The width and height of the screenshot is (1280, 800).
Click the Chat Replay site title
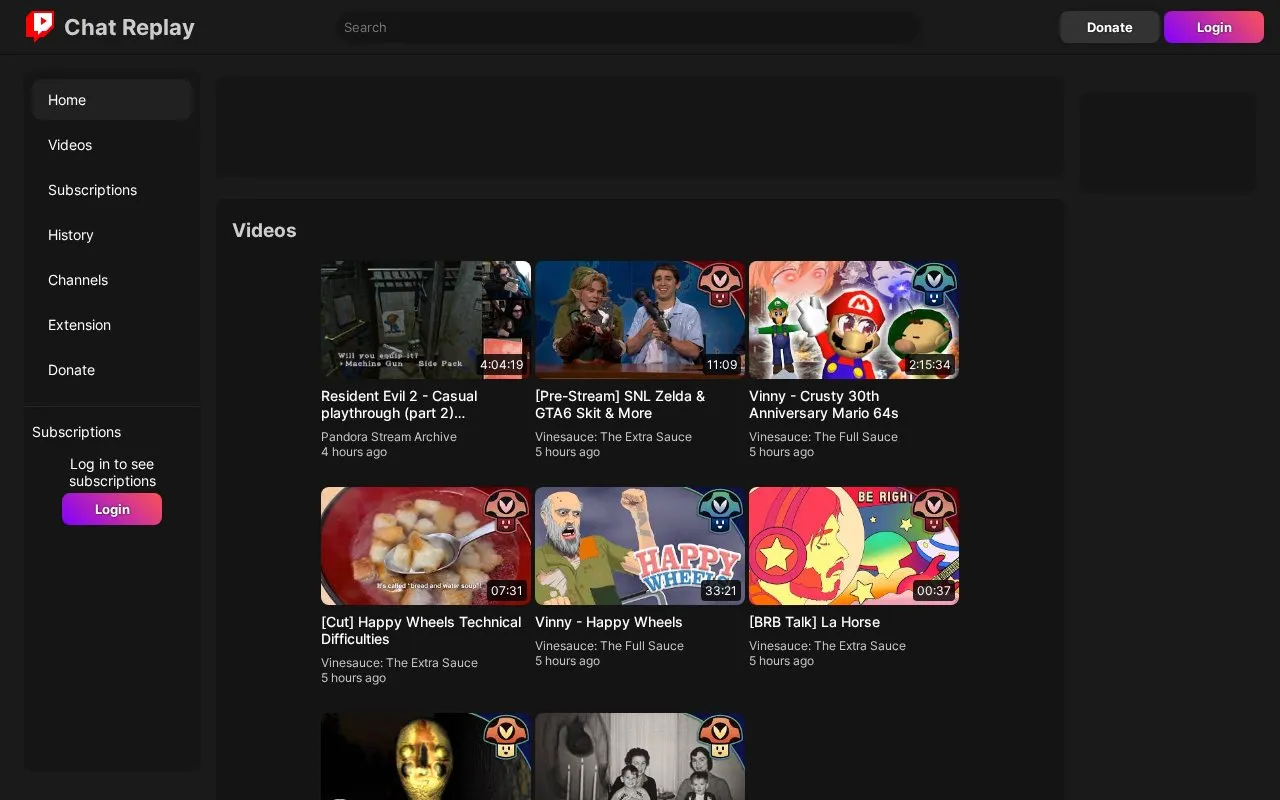coord(129,27)
